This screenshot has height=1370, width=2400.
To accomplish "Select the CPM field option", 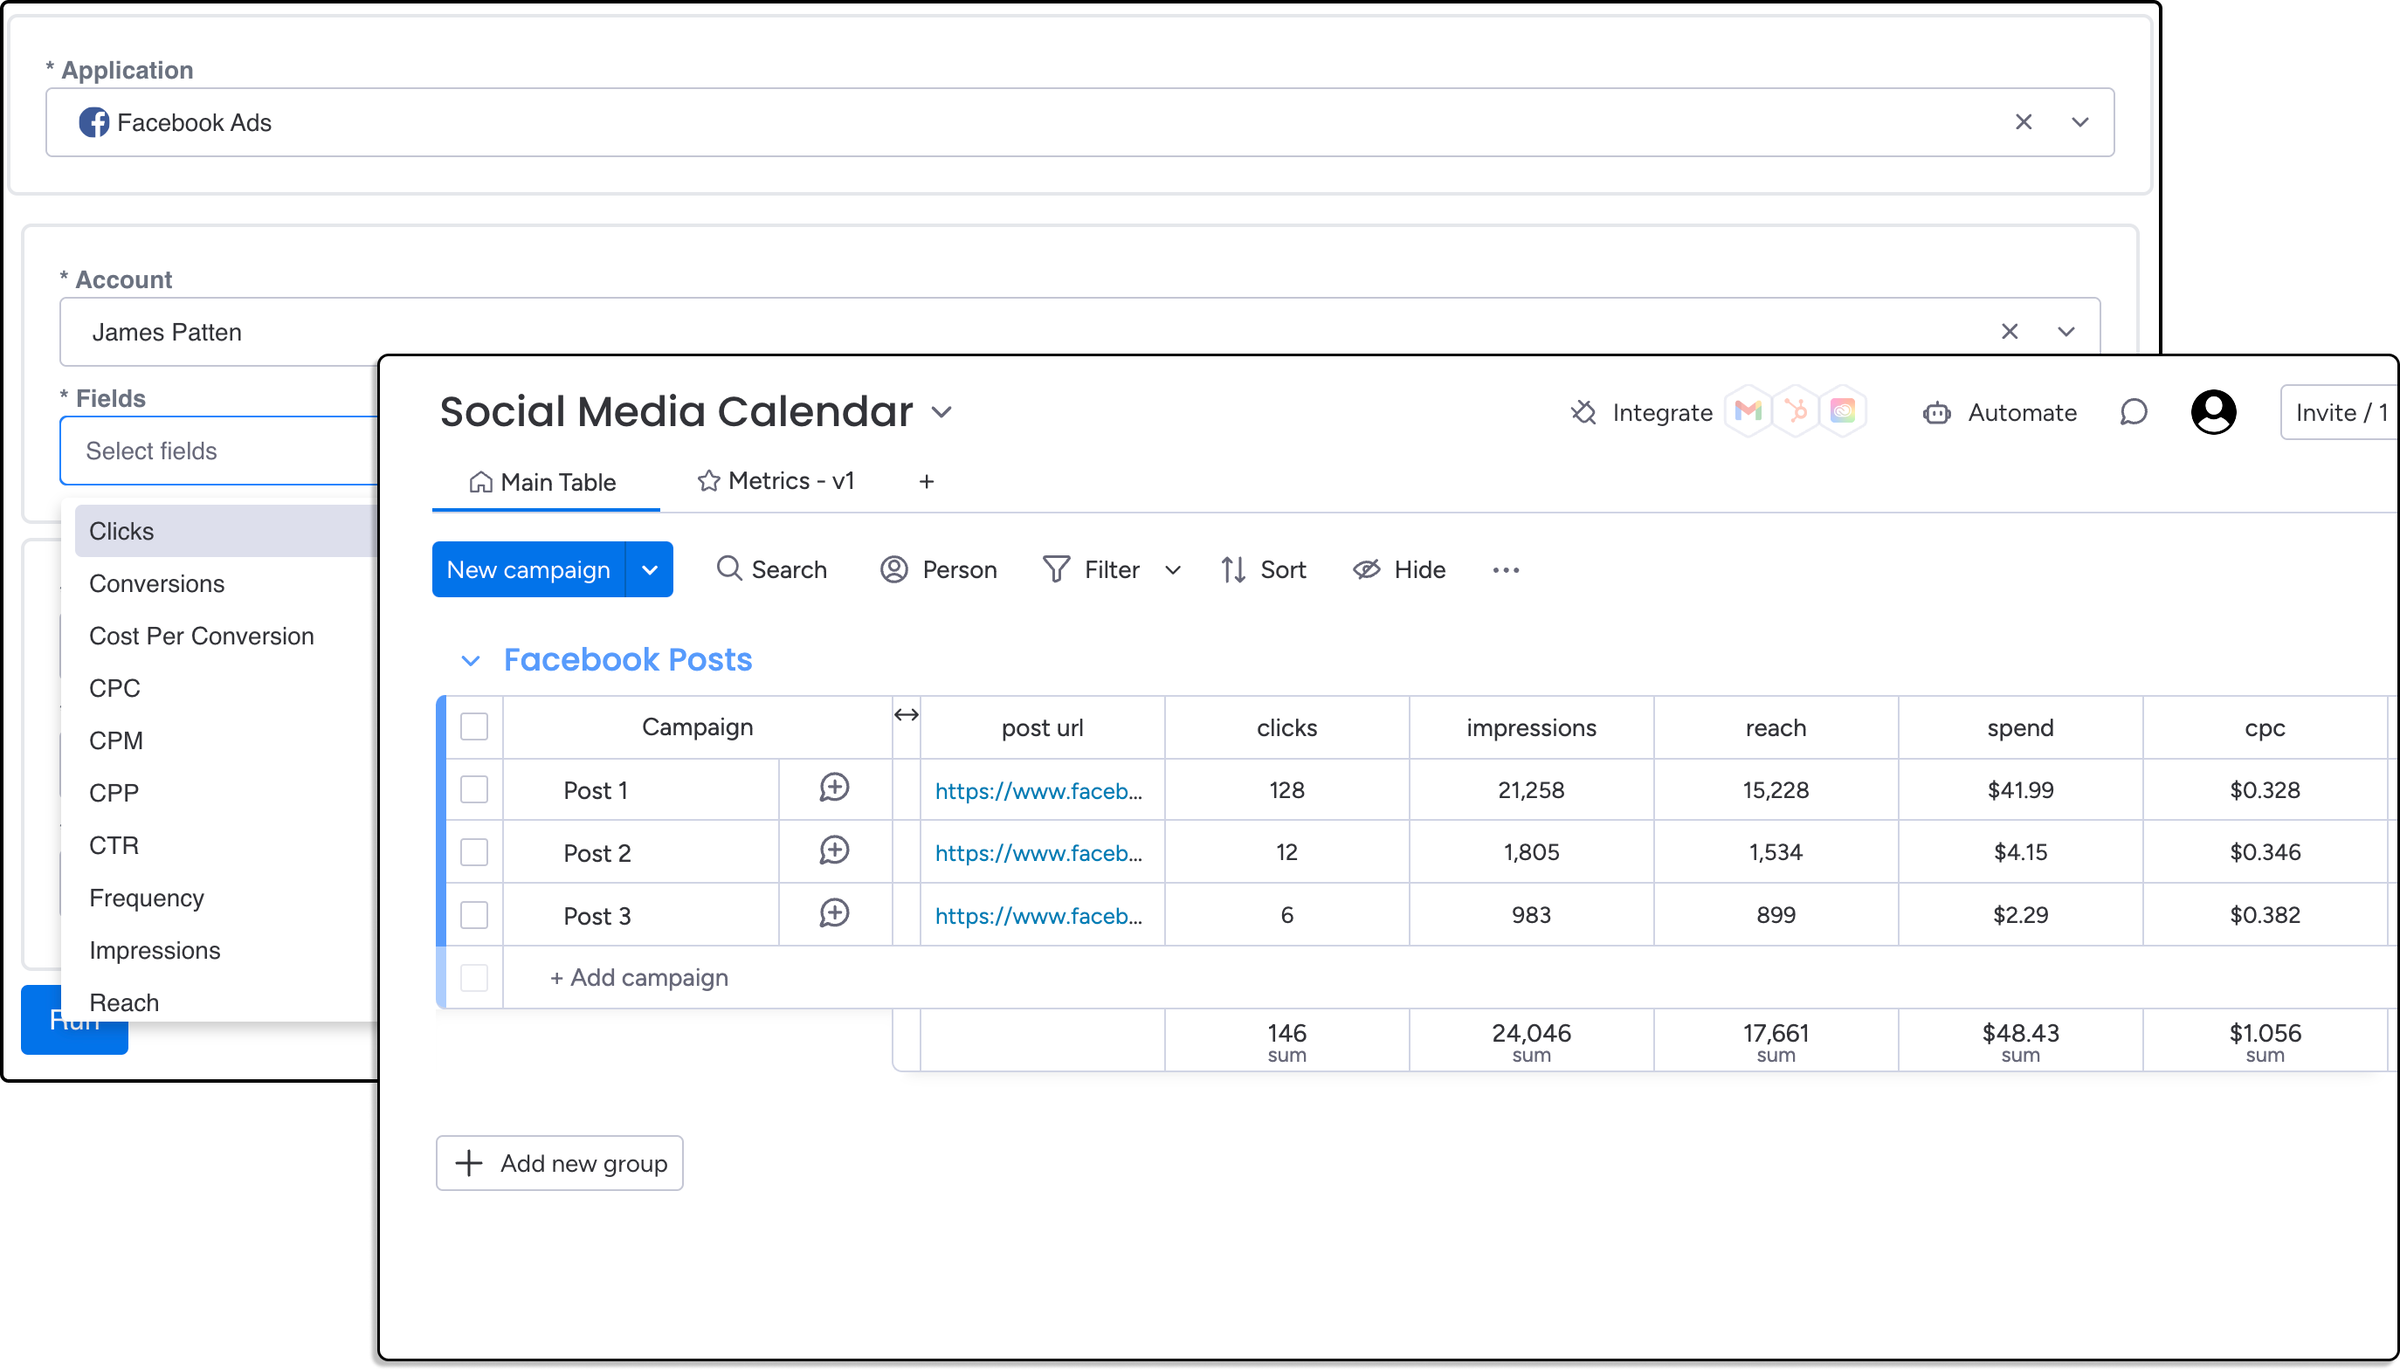I will (x=116, y=740).
